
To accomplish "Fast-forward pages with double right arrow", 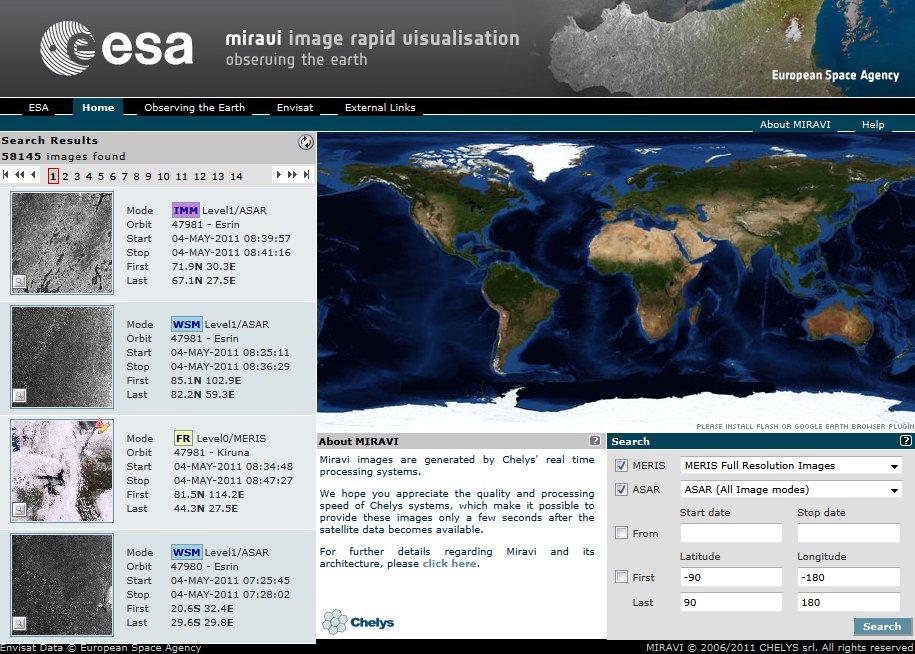I will coord(292,174).
